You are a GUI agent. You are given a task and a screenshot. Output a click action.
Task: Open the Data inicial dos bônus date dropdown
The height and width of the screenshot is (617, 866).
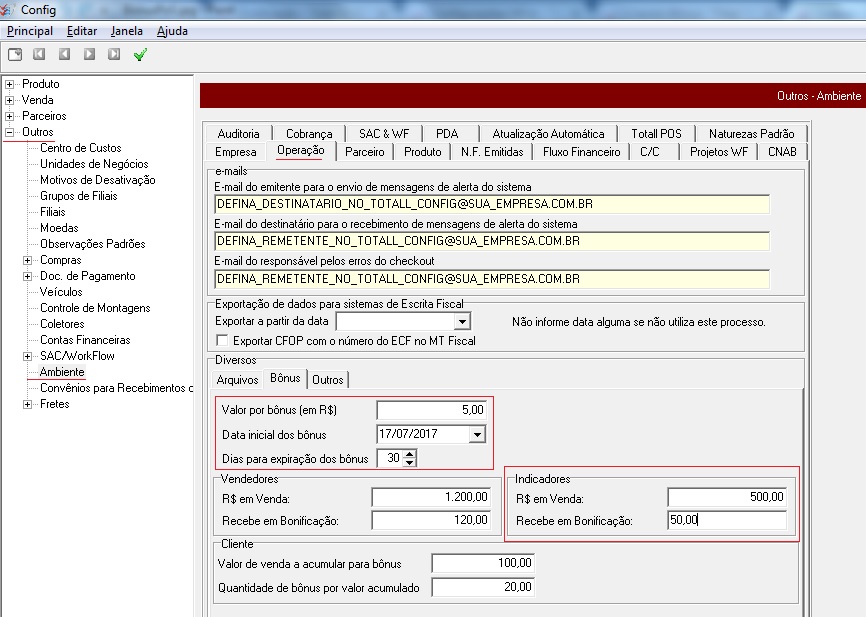tap(477, 435)
